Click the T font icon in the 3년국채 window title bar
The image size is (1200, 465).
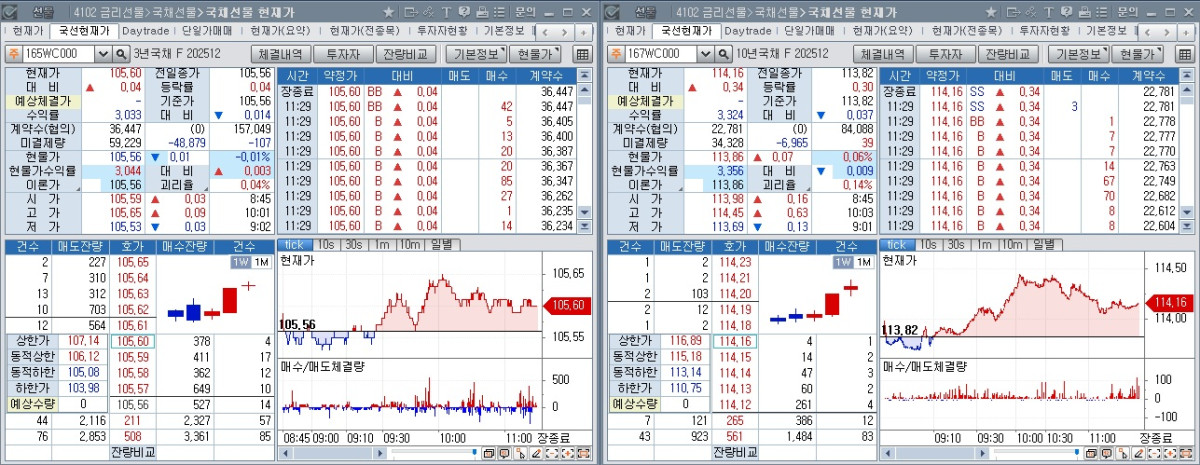click(x=446, y=12)
